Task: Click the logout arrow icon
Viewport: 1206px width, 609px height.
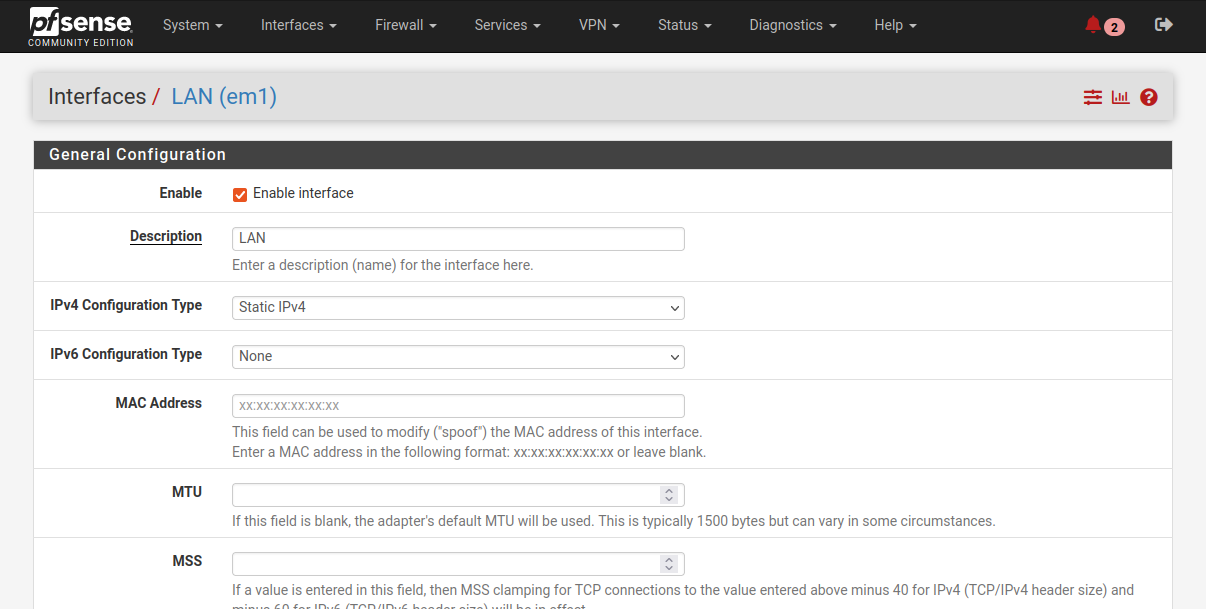Action: [x=1163, y=25]
